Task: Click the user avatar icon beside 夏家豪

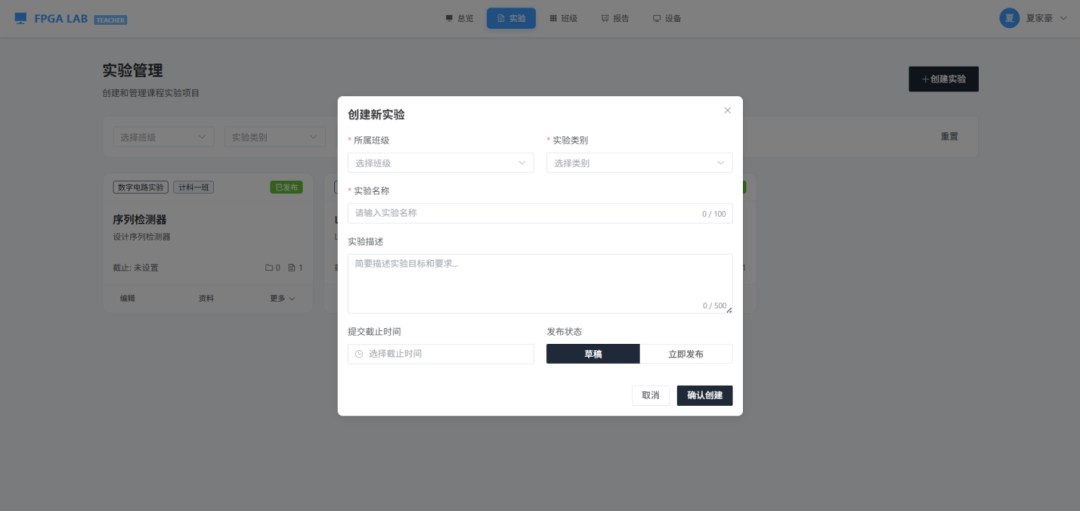Action: pyautogui.click(x=1009, y=18)
